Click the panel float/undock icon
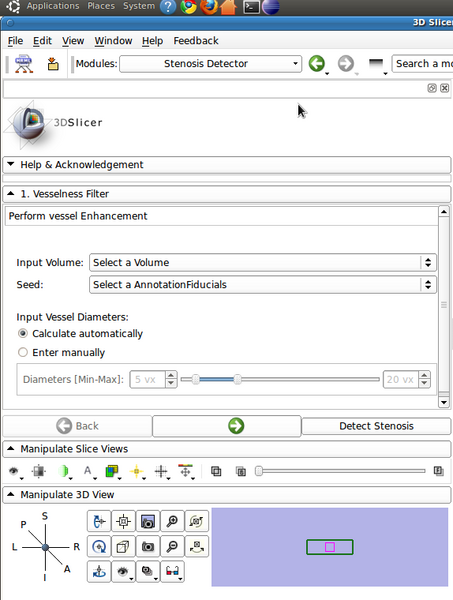This screenshot has height=600, width=453. (x=432, y=88)
